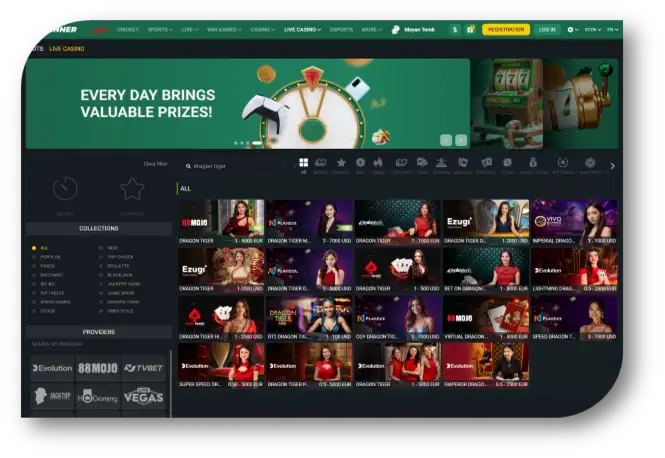Filter by 88MOJO provider logo
This screenshot has width=665, height=458.
[x=98, y=368]
